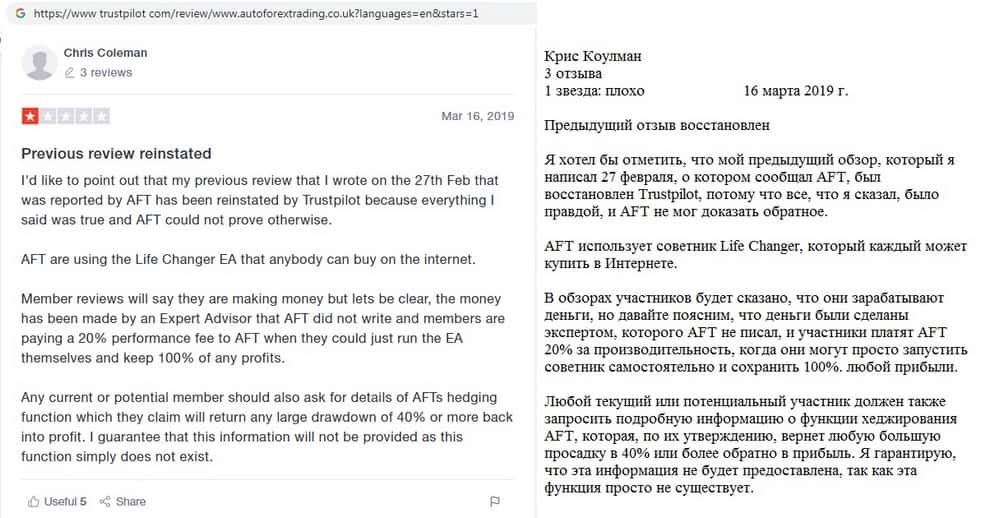1000x518 pixels.
Task: Open the "3 reviews" link under the name
Action: click(106, 73)
